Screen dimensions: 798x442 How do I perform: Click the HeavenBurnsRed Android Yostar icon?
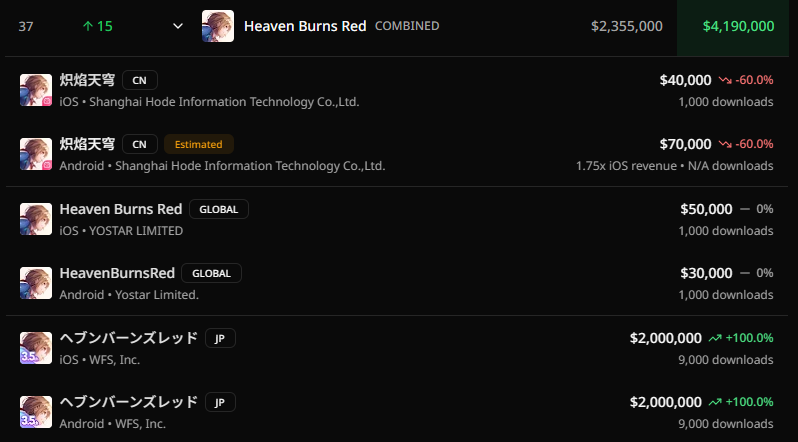click(x=36, y=283)
